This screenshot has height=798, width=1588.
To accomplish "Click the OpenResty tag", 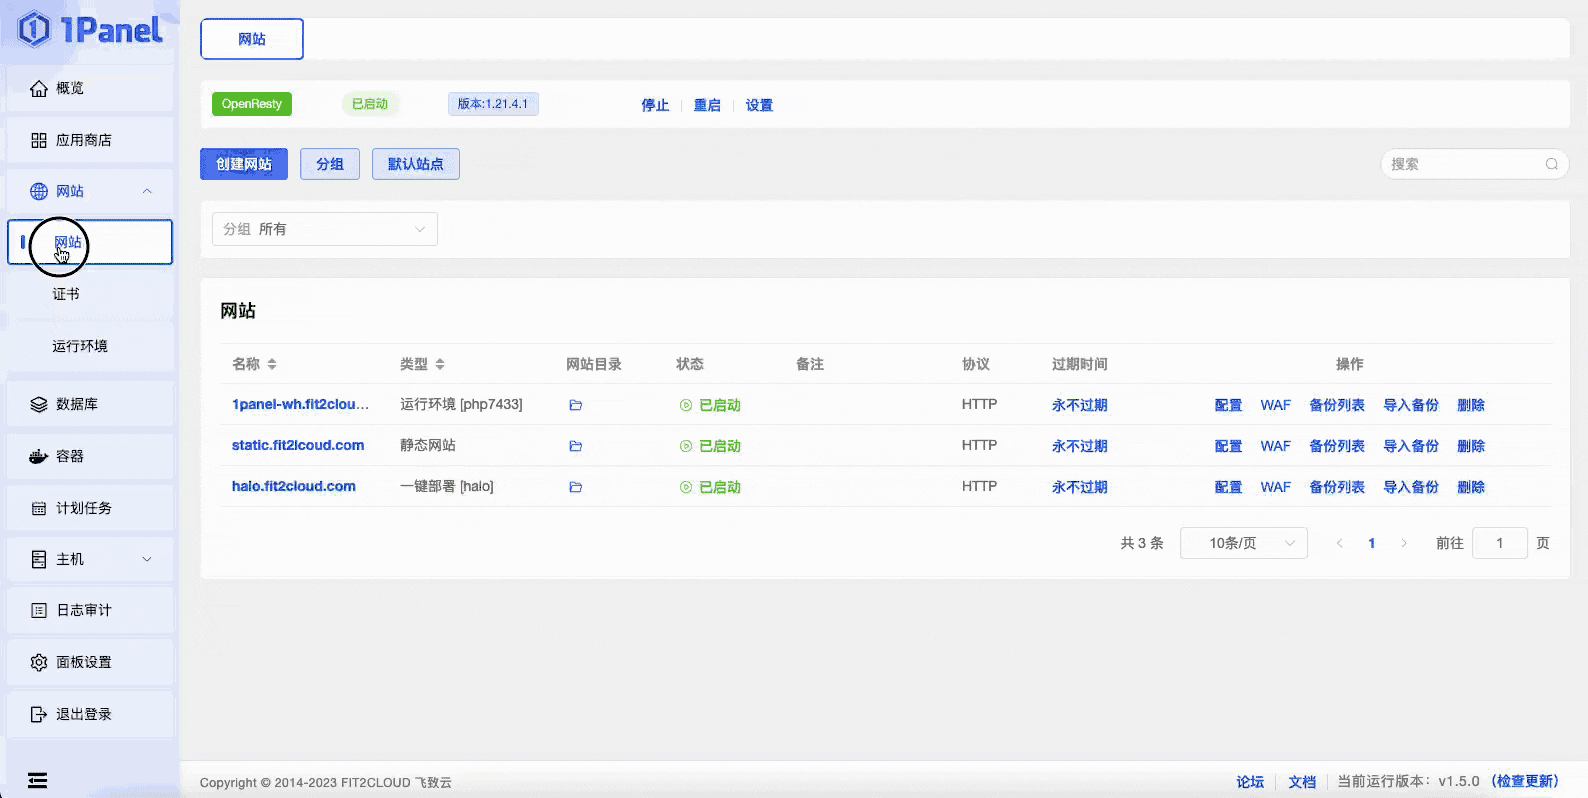I will point(252,104).
